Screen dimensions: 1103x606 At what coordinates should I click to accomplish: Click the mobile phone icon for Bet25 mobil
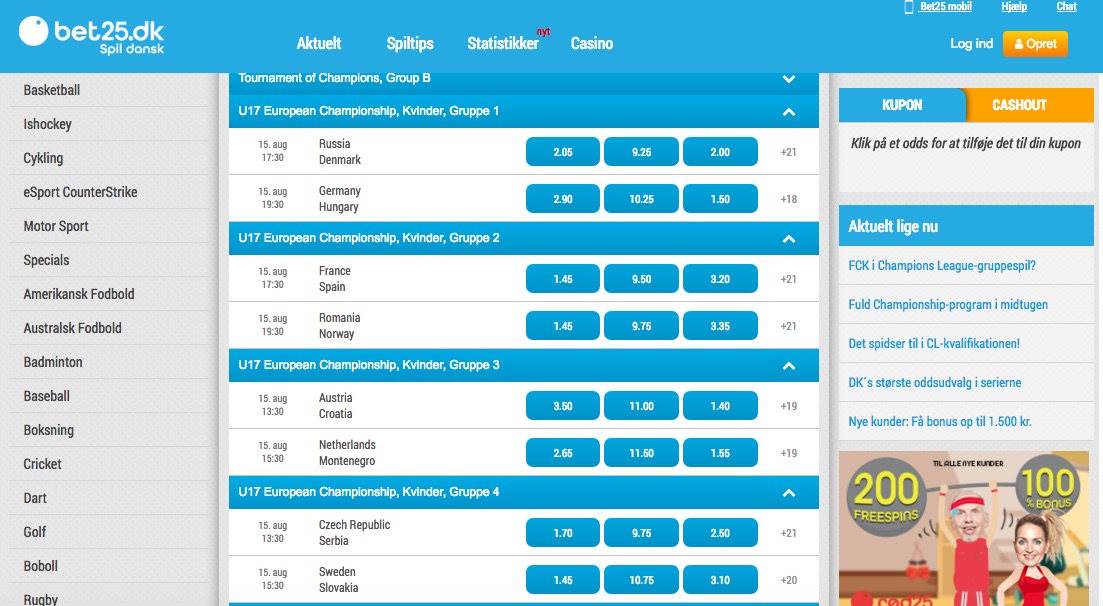click(909, 7)
